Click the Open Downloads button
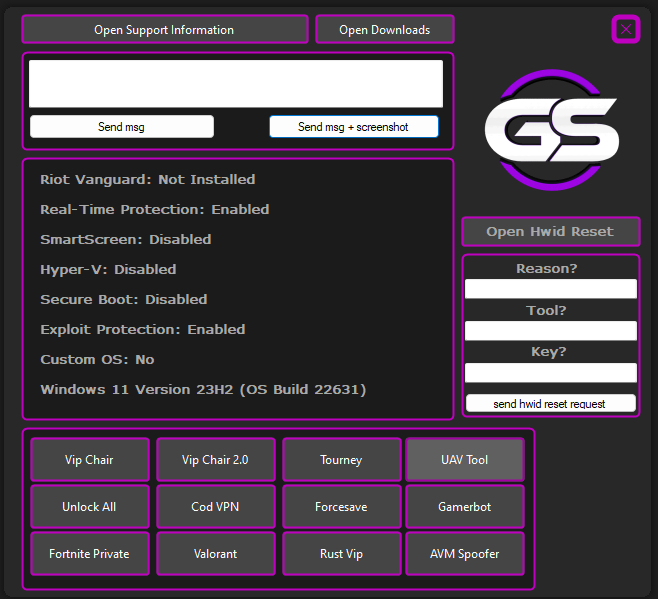 [x=384, y=30]
